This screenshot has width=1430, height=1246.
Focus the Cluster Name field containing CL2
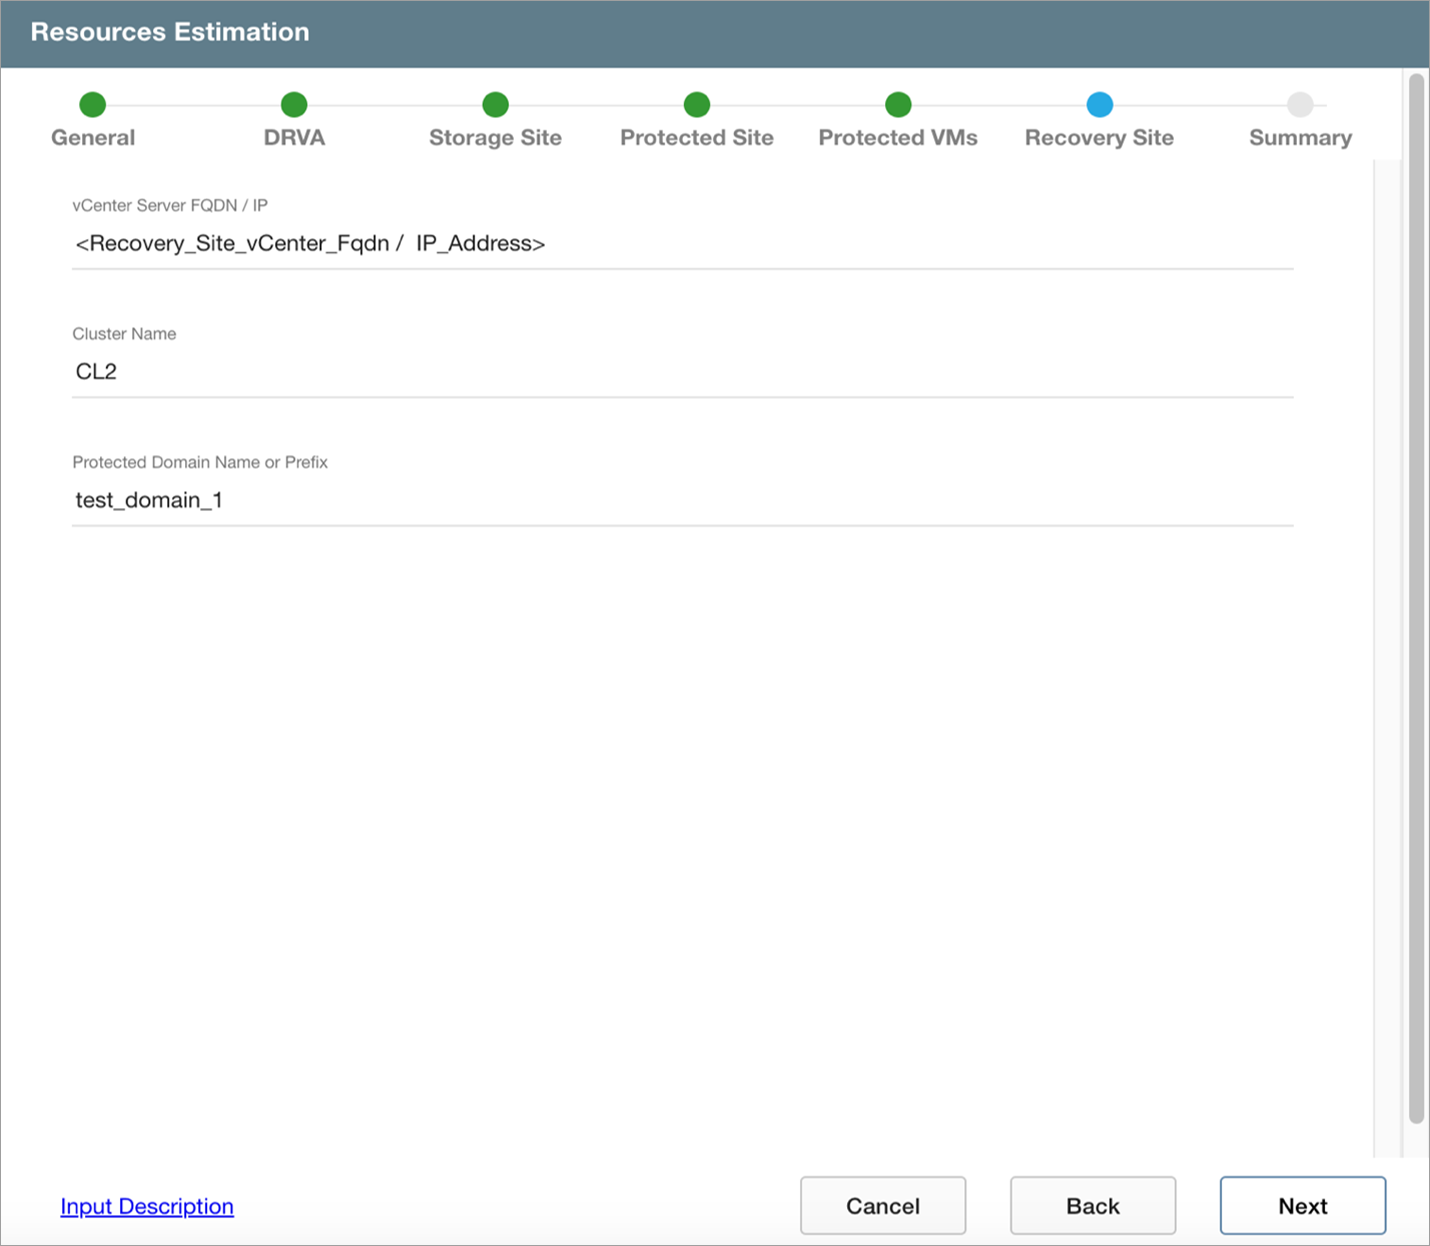click(x=682, y=372)
